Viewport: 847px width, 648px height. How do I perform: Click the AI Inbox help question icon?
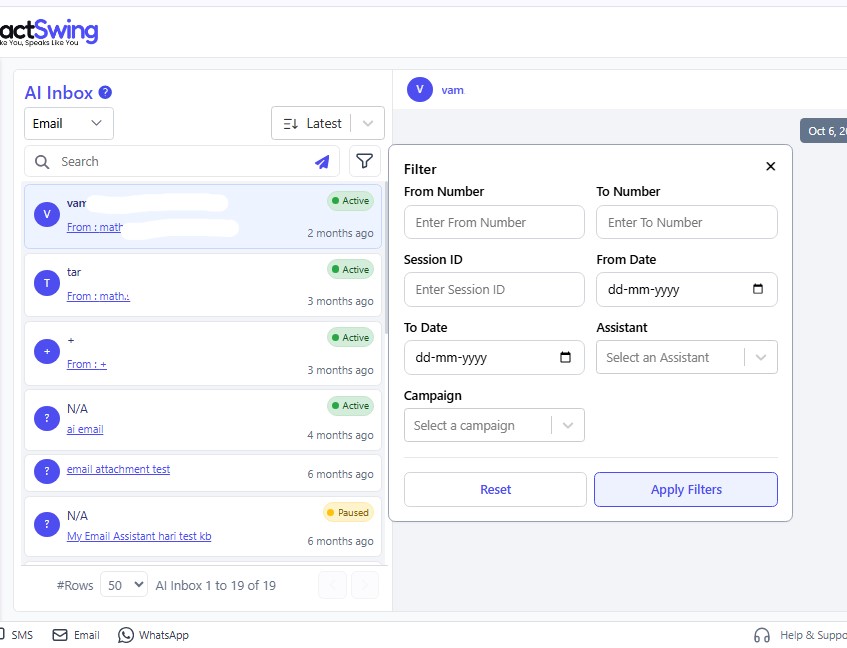[x=105, y=93]
